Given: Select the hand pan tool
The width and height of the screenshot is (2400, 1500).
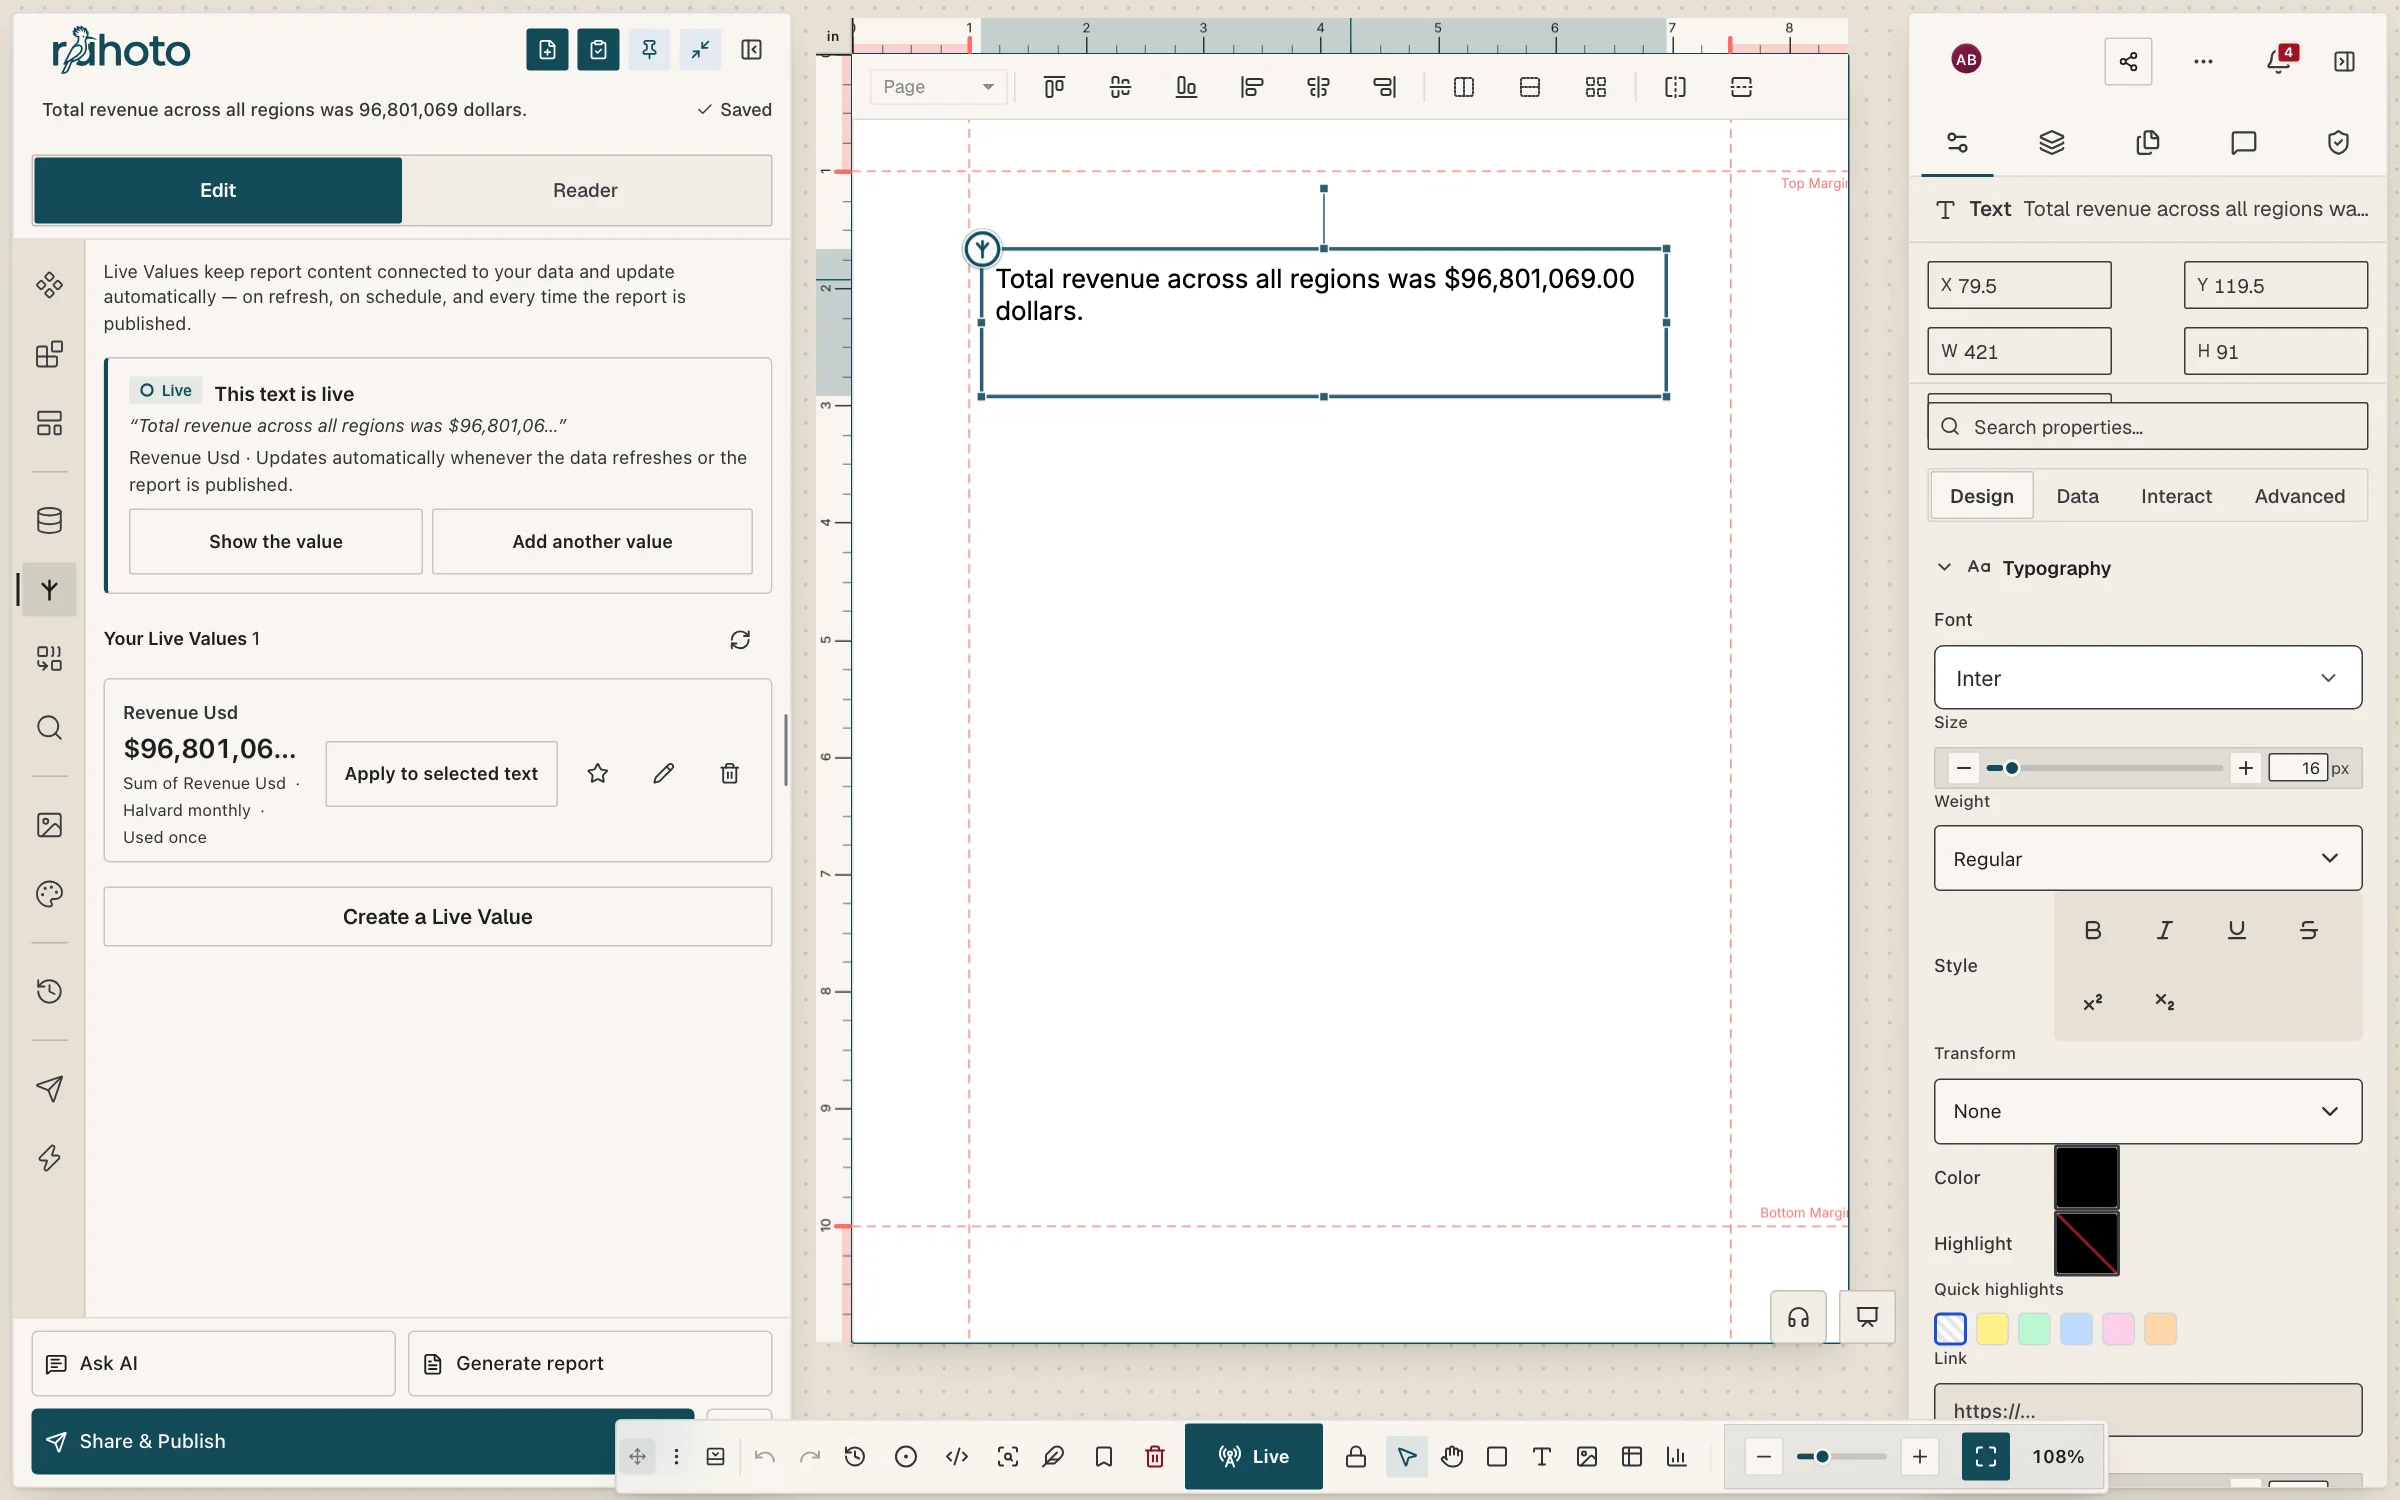Looking at the screenshot, I should [1453, 1456].
